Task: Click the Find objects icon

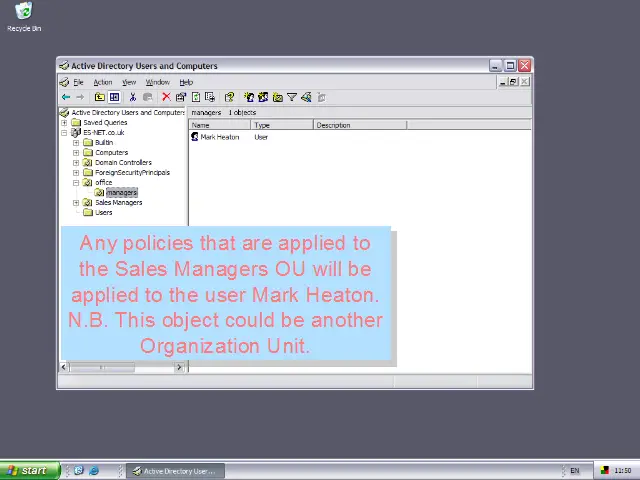Action: (x=306, y=97)
